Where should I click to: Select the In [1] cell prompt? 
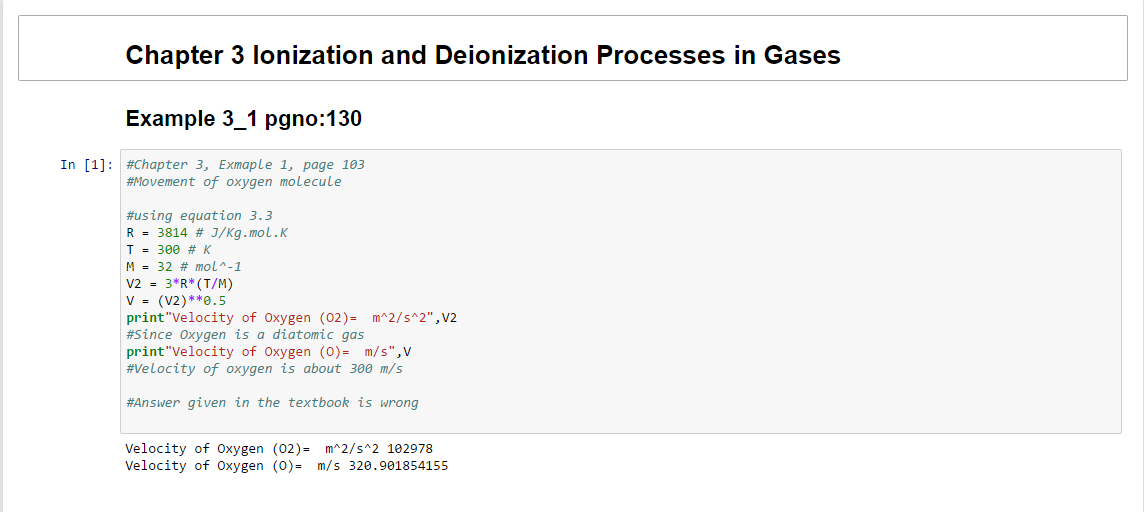coord(86,165)
